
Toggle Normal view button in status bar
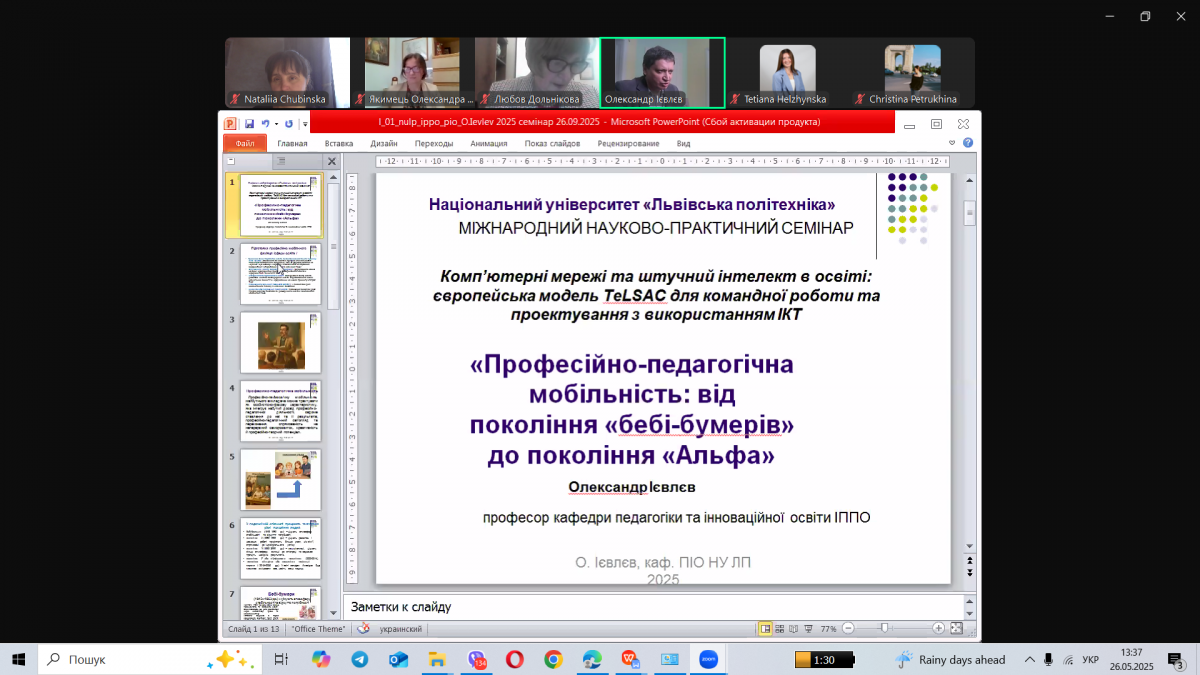pos(766,629)
